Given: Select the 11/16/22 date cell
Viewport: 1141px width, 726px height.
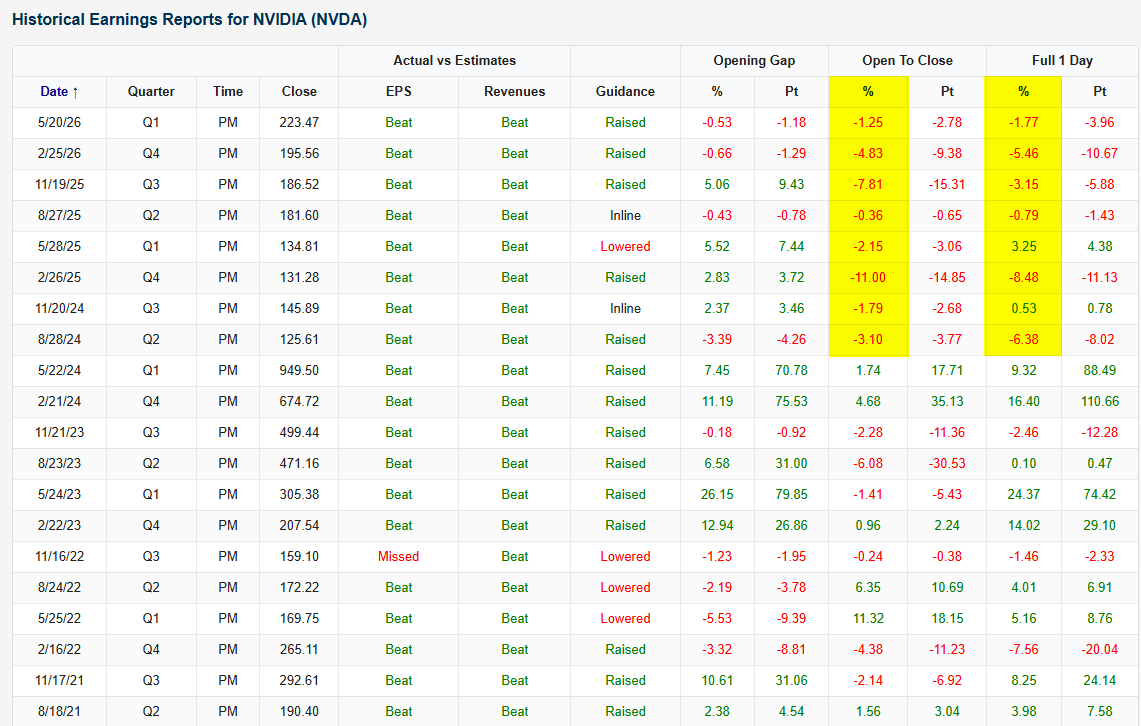Looking at the screenshot, I should (59, 557).
